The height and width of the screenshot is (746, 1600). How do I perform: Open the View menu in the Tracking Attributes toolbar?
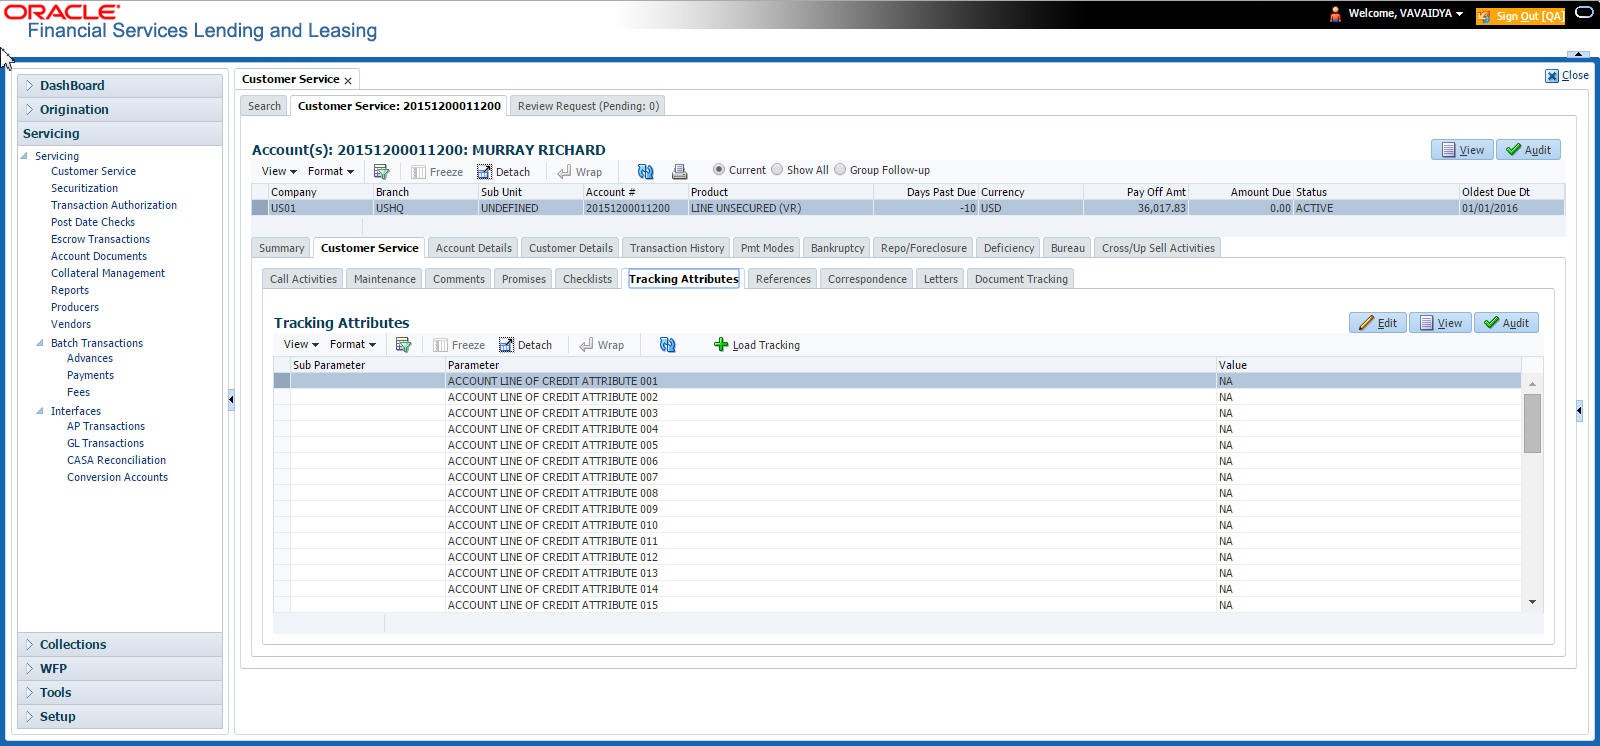click(301, 344)
